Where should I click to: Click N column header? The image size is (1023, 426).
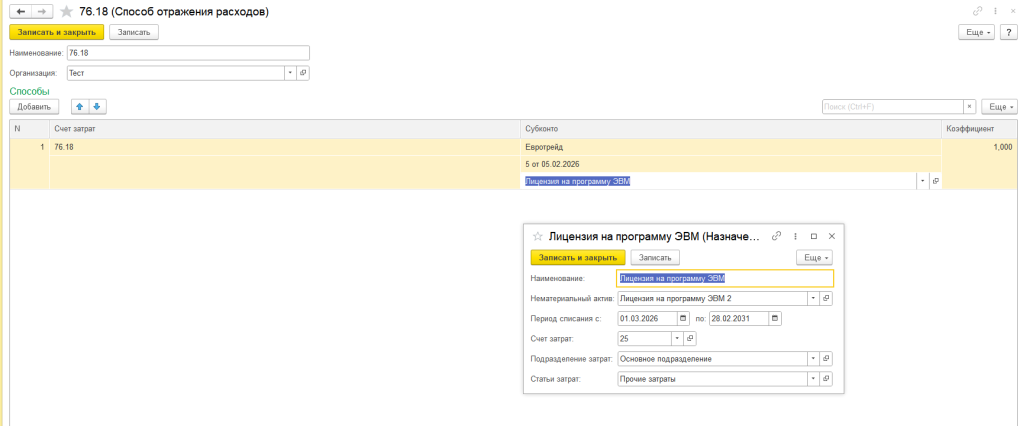[x=29, y=129]
